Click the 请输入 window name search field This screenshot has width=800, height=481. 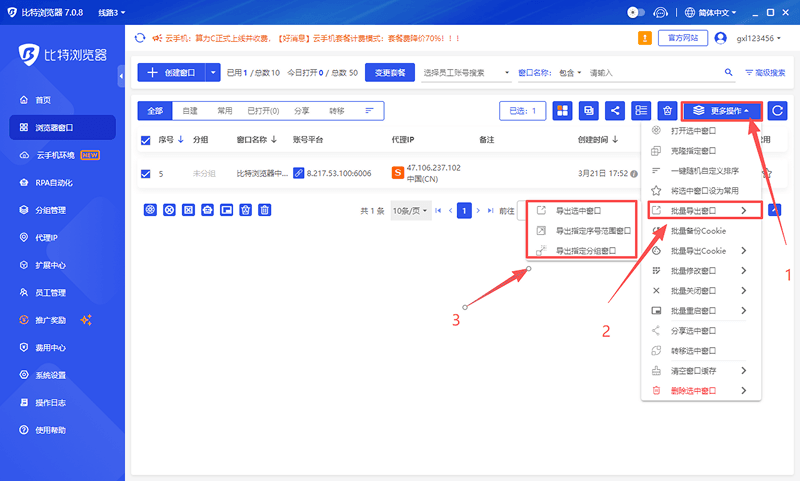click(x=650, y=72)
